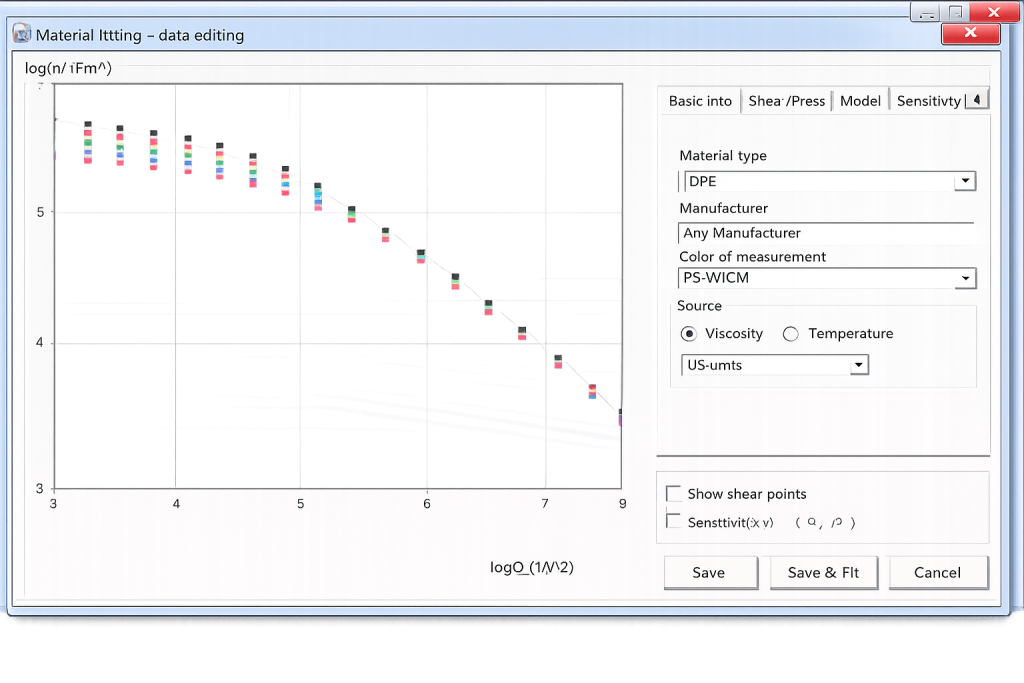1024x683 pixels.
Task: Toggle the Sensitivity checkbox
Action: (673, 521)
